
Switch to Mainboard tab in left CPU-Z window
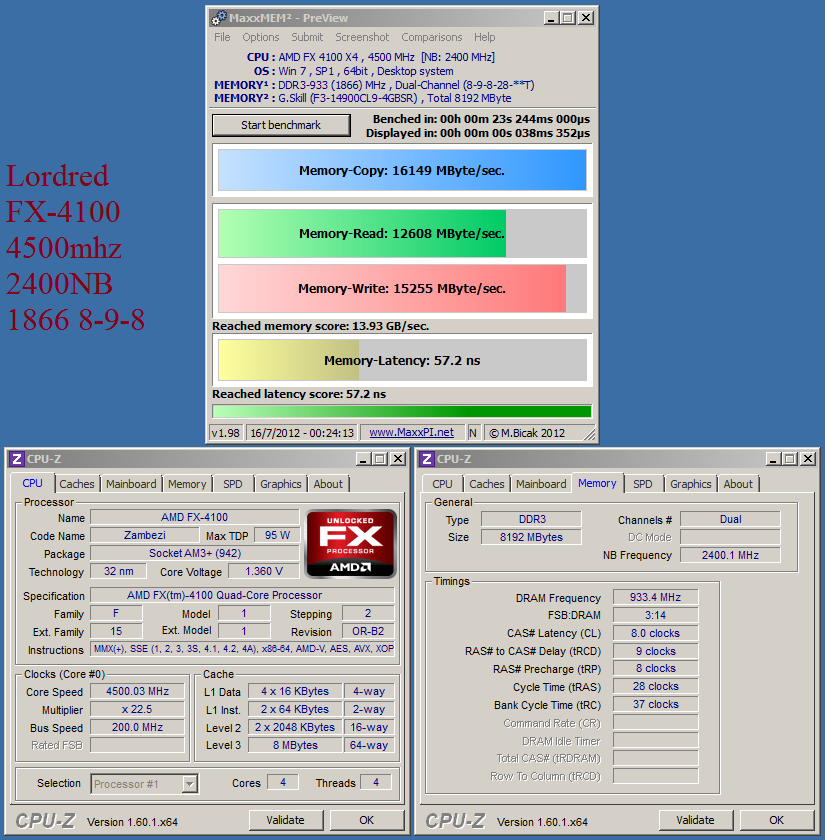point(131,484)
